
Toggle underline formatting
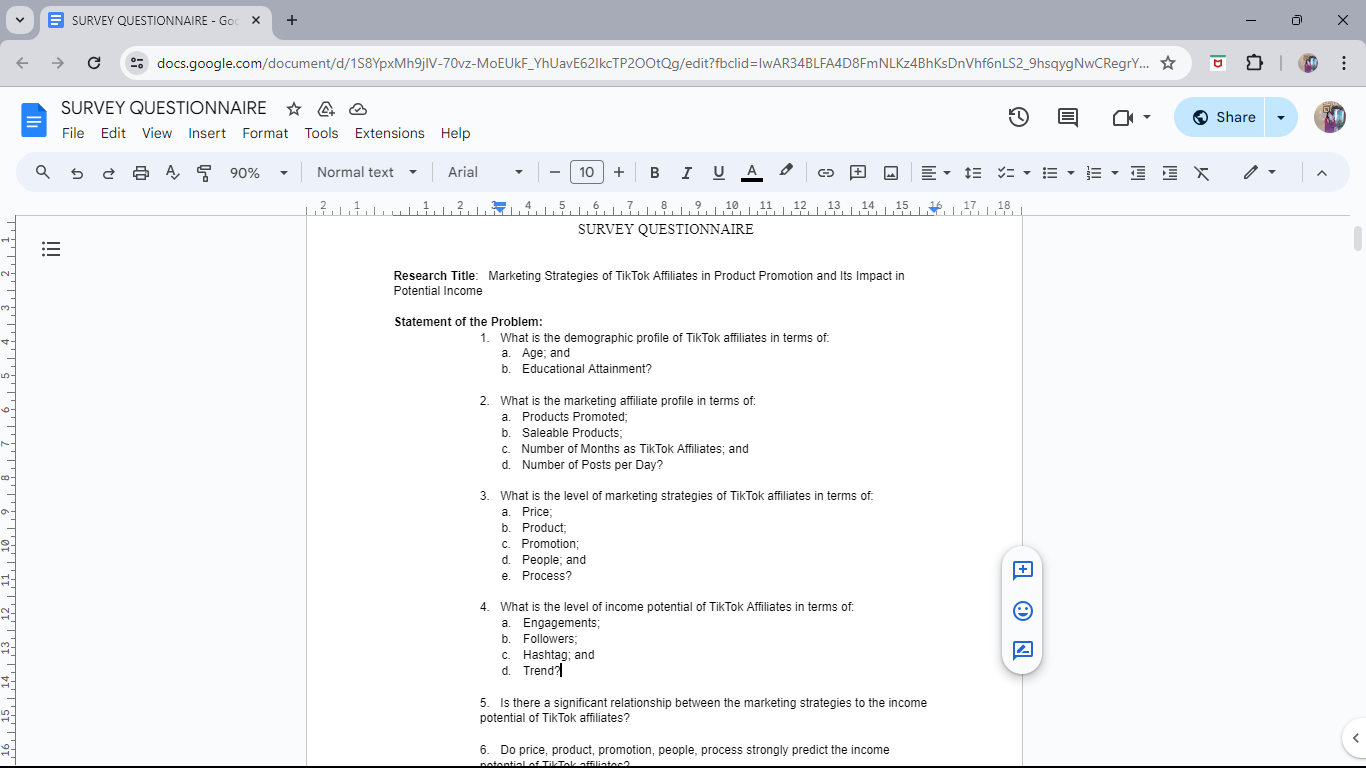coord(718,173)
